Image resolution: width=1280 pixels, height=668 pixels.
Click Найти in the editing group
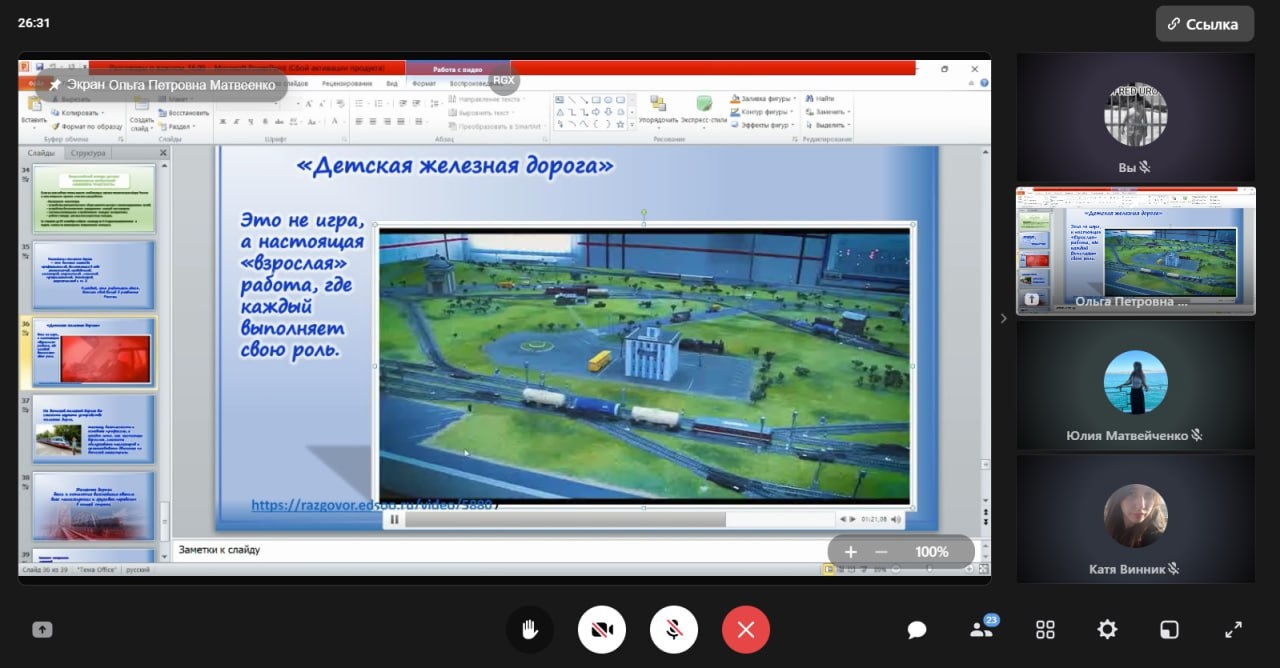pyautogui.click(x=819, y=99)
